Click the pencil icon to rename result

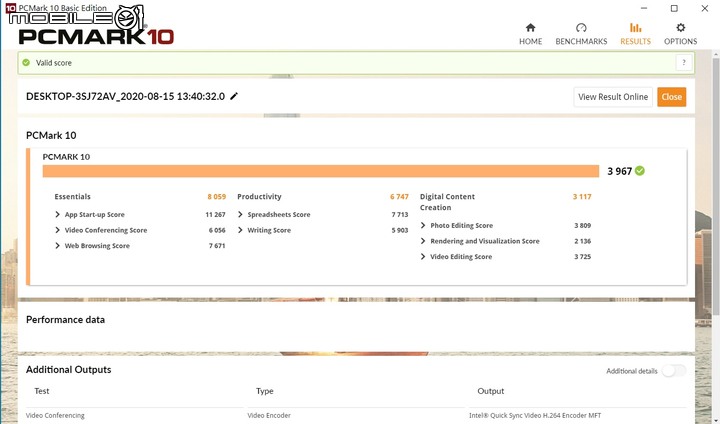[234, 96]
